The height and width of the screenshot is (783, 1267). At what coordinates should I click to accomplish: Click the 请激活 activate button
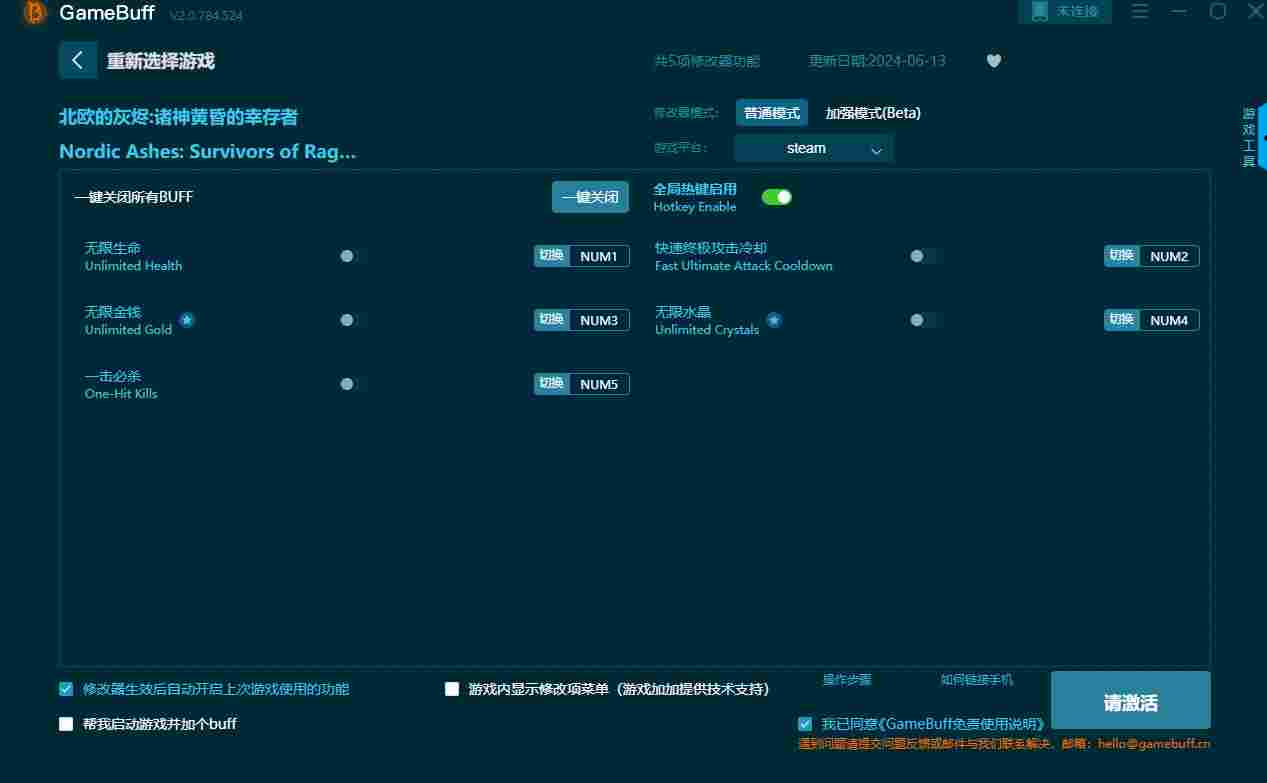[1131, 700]
